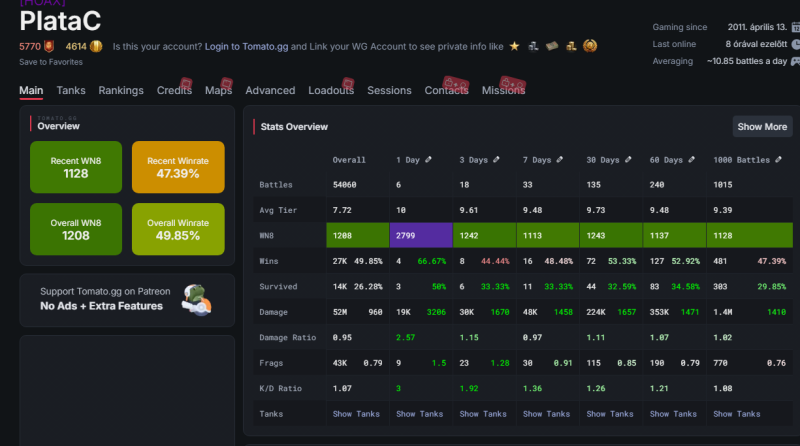Click Login to Tomato.gg link

tap(246, 46)
